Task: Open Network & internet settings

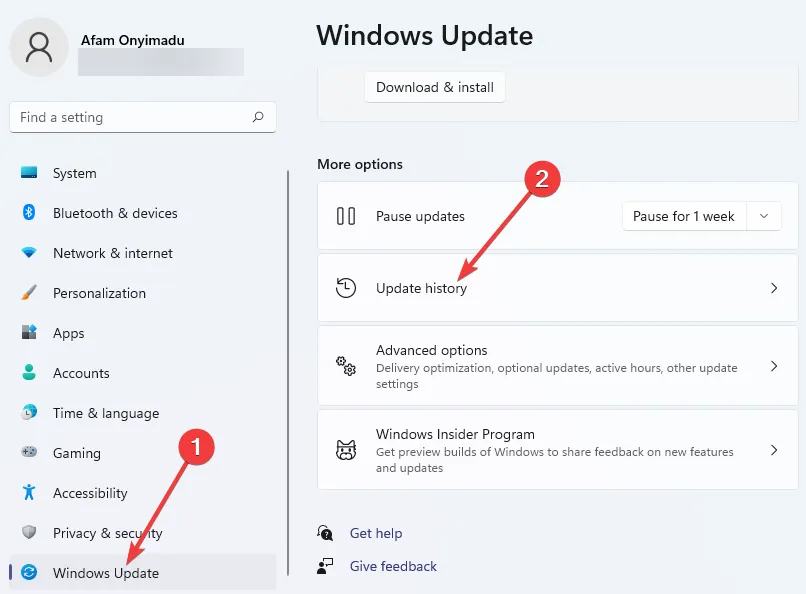Action: point(143,253)
